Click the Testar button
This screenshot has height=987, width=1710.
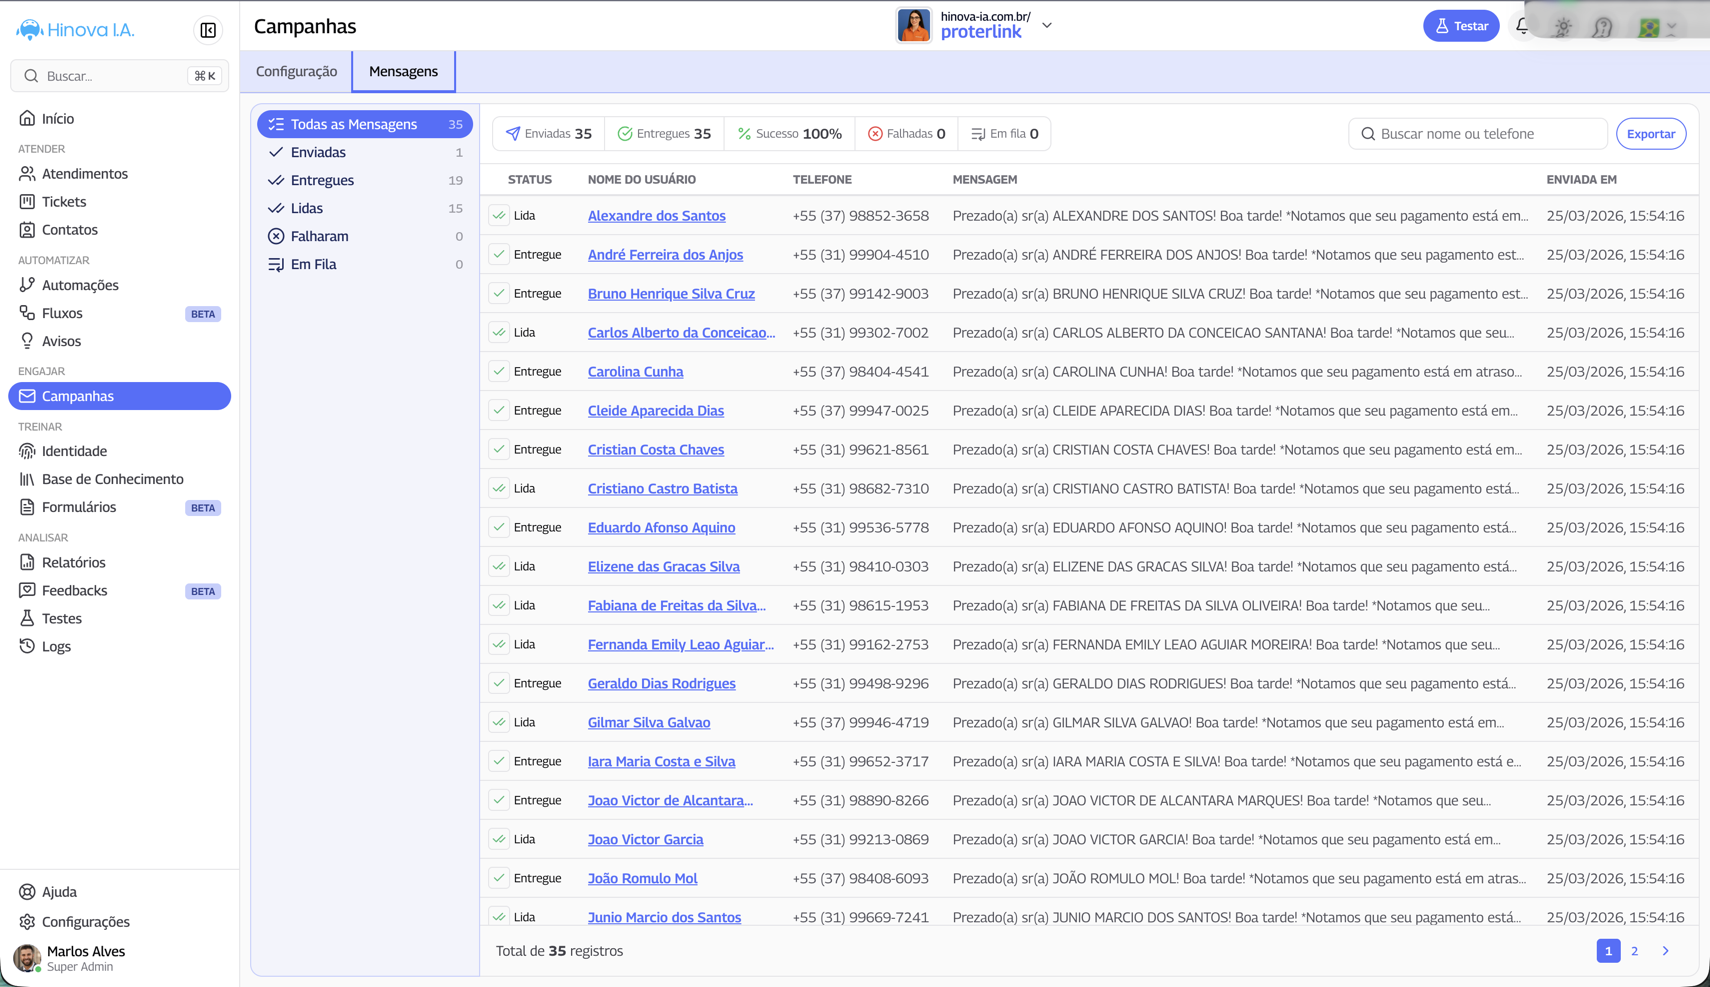tap(1460, 26)
